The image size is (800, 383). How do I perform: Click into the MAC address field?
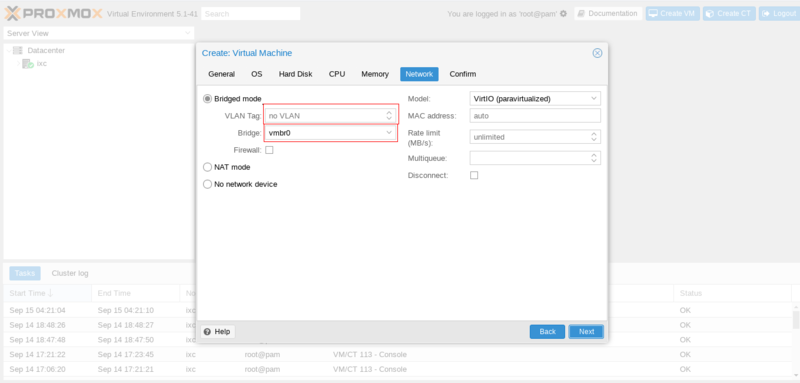pyautogui.click(x=535, y=116)
